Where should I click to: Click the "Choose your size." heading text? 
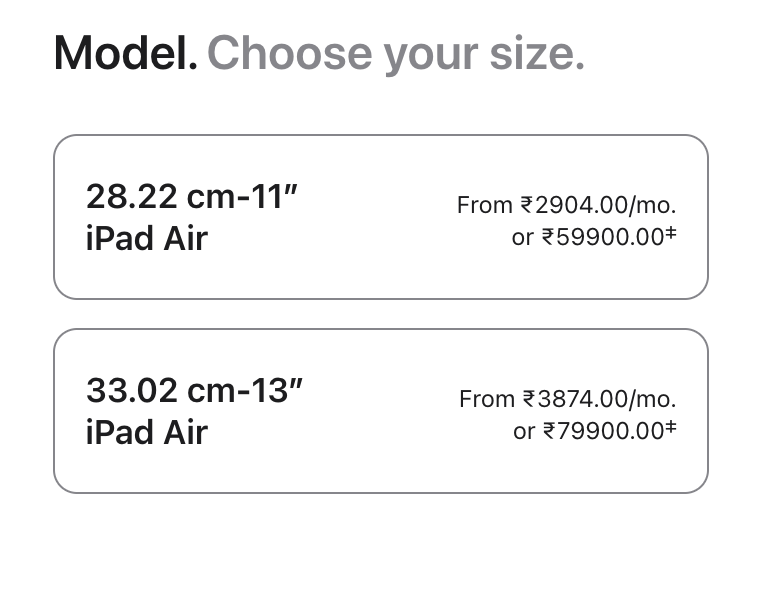395,54
